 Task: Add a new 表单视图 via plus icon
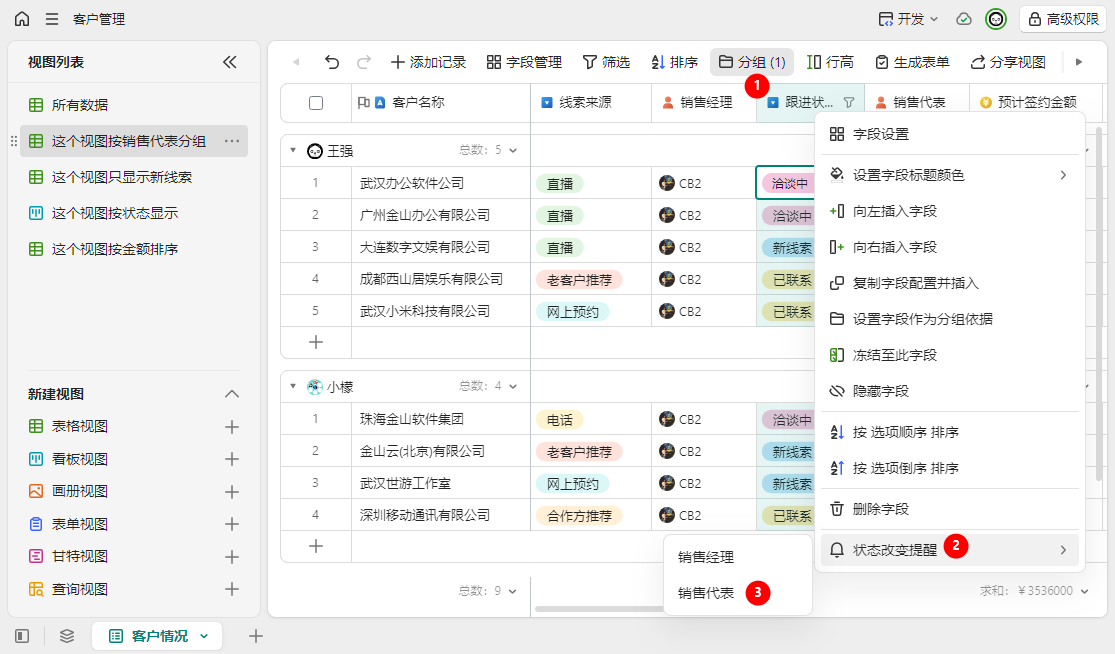click(232, 524)
